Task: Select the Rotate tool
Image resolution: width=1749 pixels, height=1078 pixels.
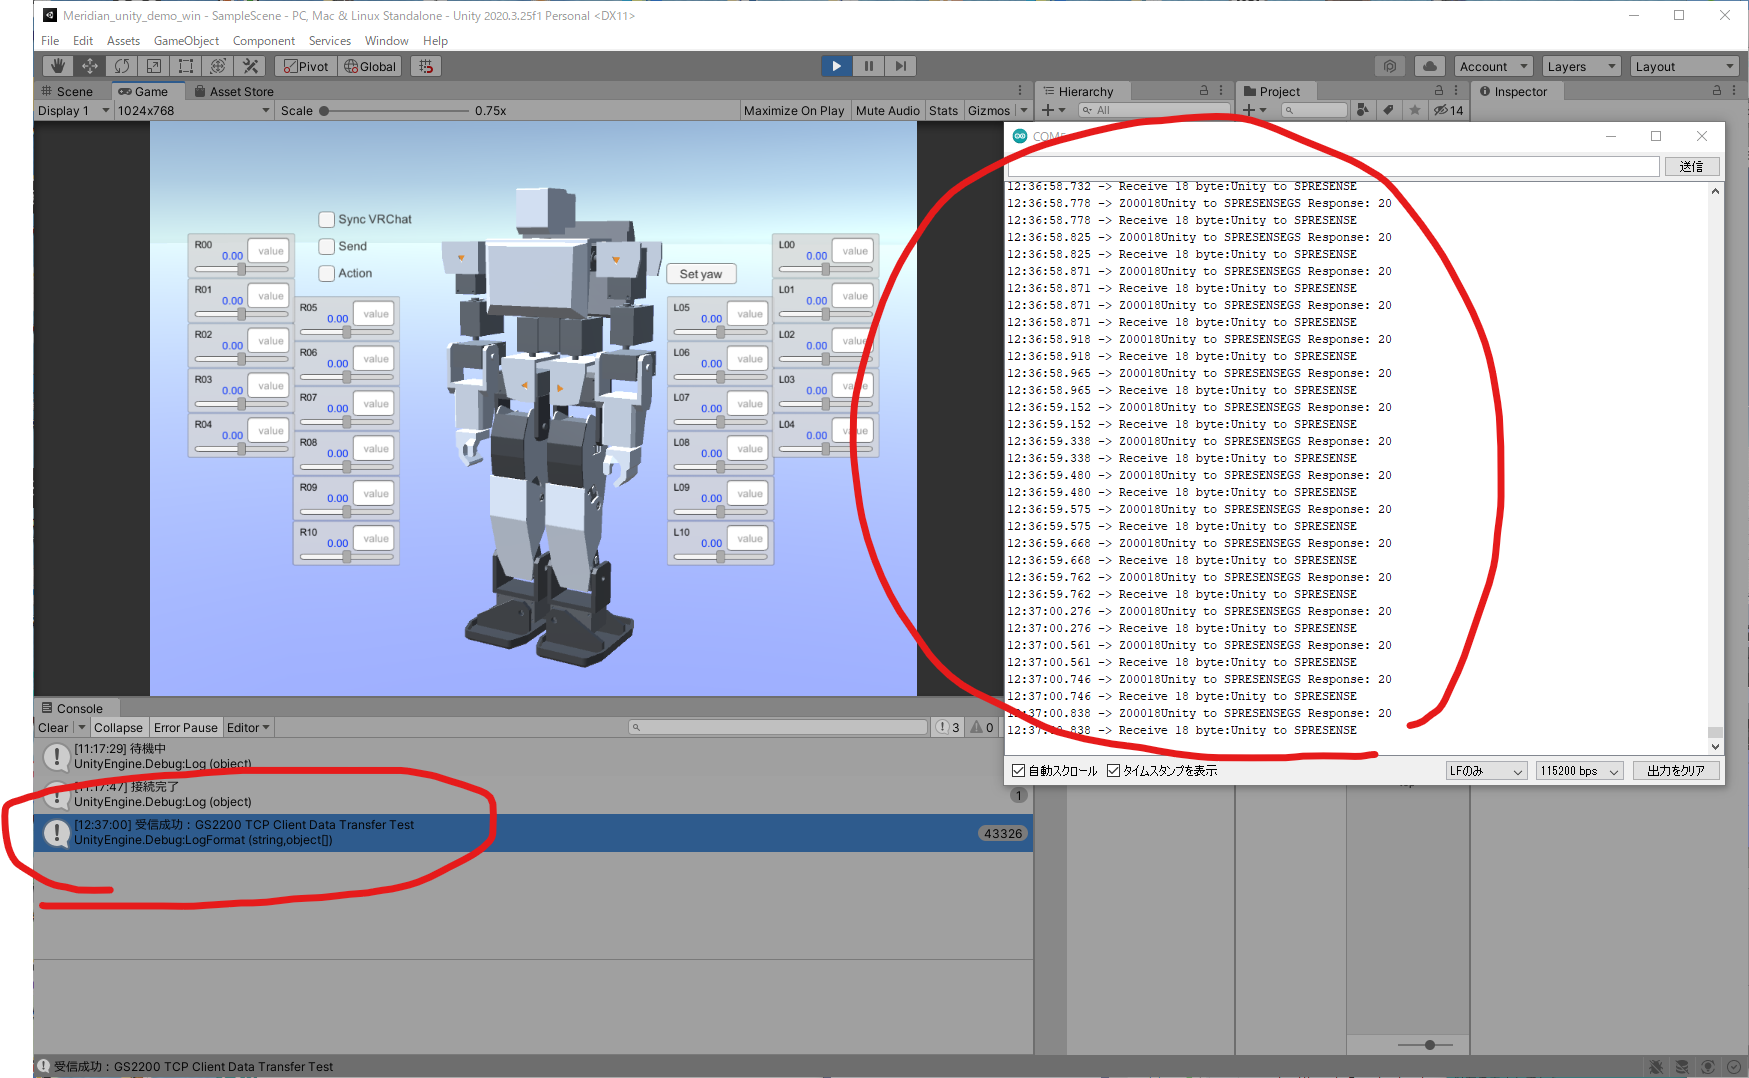Action: [x=122, y=66]
